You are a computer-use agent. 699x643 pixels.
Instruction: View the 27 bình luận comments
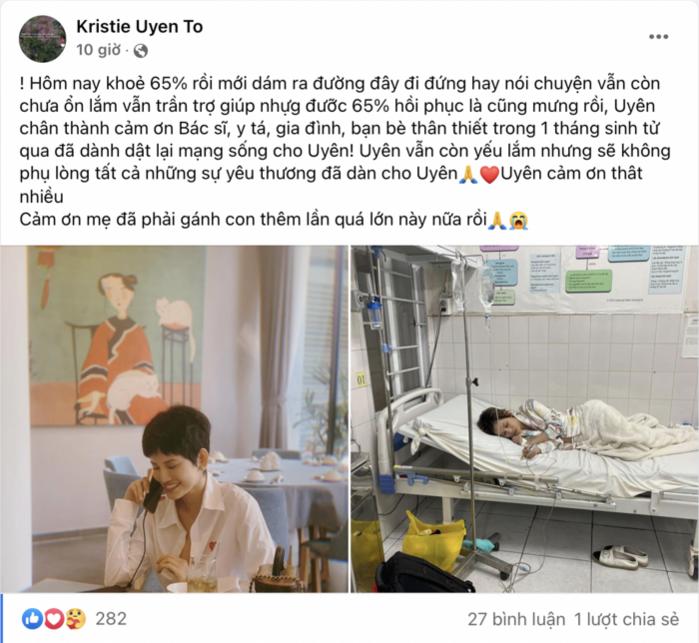tap(516, 619)
